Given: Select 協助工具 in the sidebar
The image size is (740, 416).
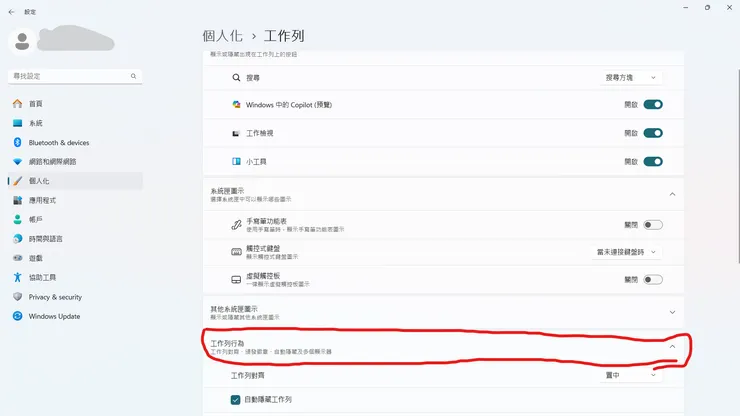Looking at the screenshot, I should (75, 277).
